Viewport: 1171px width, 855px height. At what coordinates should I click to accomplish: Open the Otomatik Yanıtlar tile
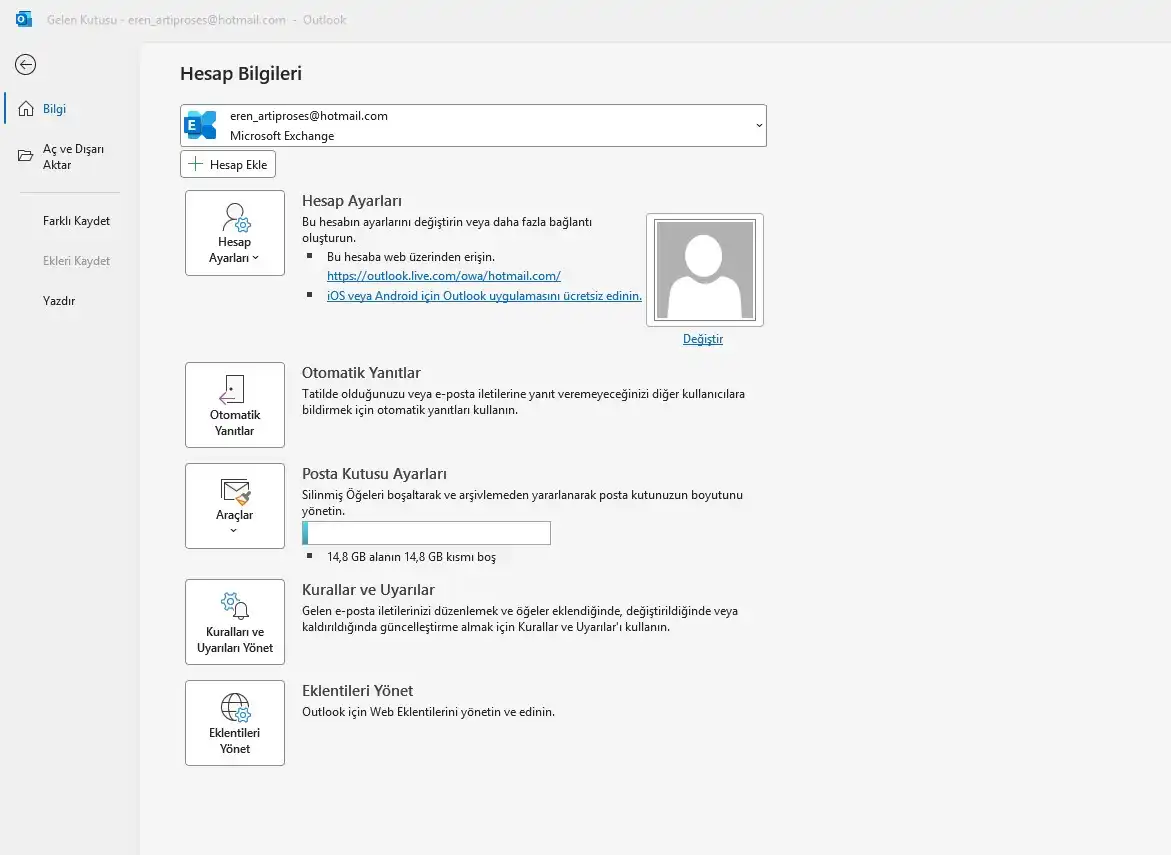click(x=234, y=405)
